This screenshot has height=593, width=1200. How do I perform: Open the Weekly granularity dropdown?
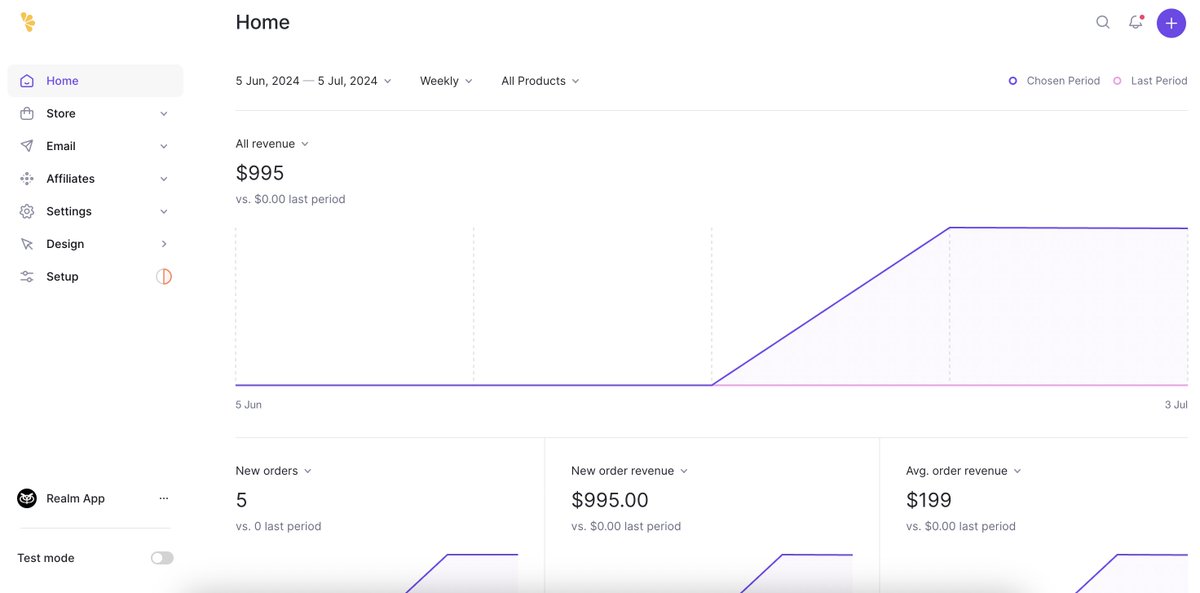point(445,80)
